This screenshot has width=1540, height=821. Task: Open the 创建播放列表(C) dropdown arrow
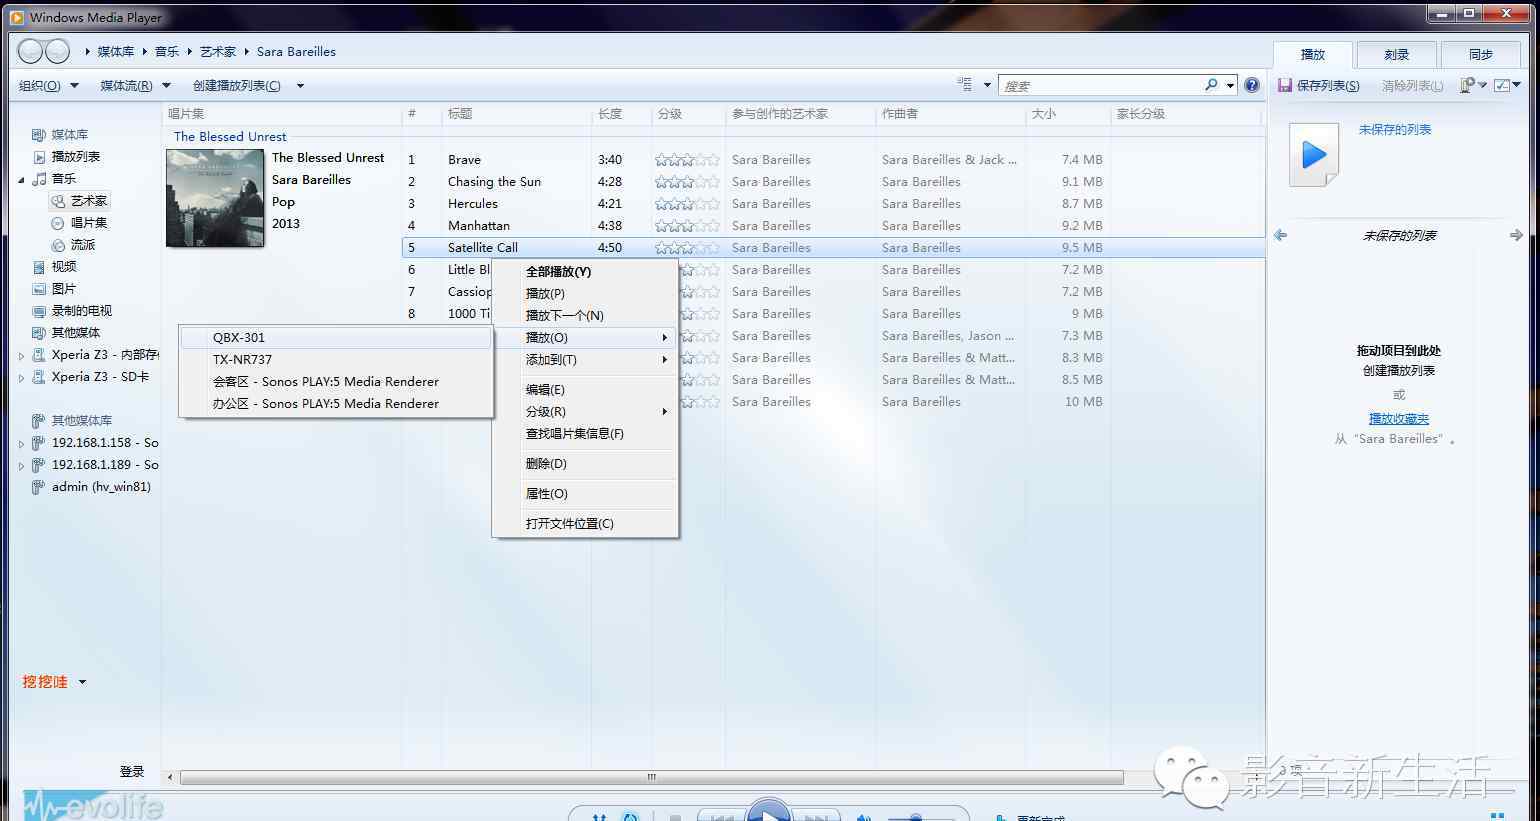pyautogui.click(x=300, y=86)
